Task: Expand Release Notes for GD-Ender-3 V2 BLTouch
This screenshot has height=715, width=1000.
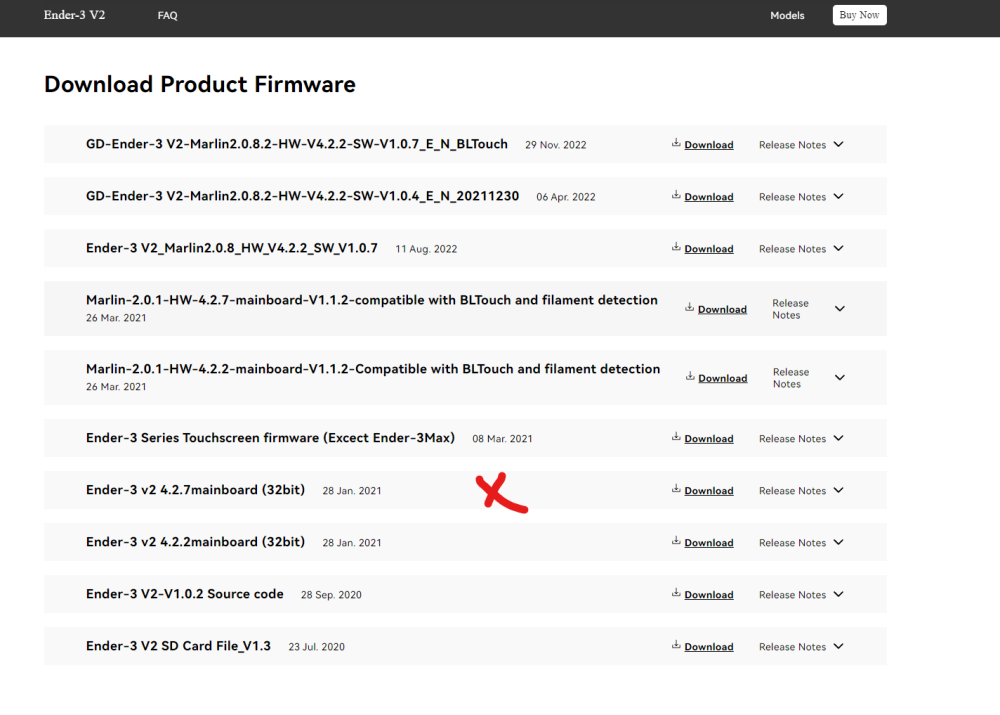Action: click(x=838, y=145)
